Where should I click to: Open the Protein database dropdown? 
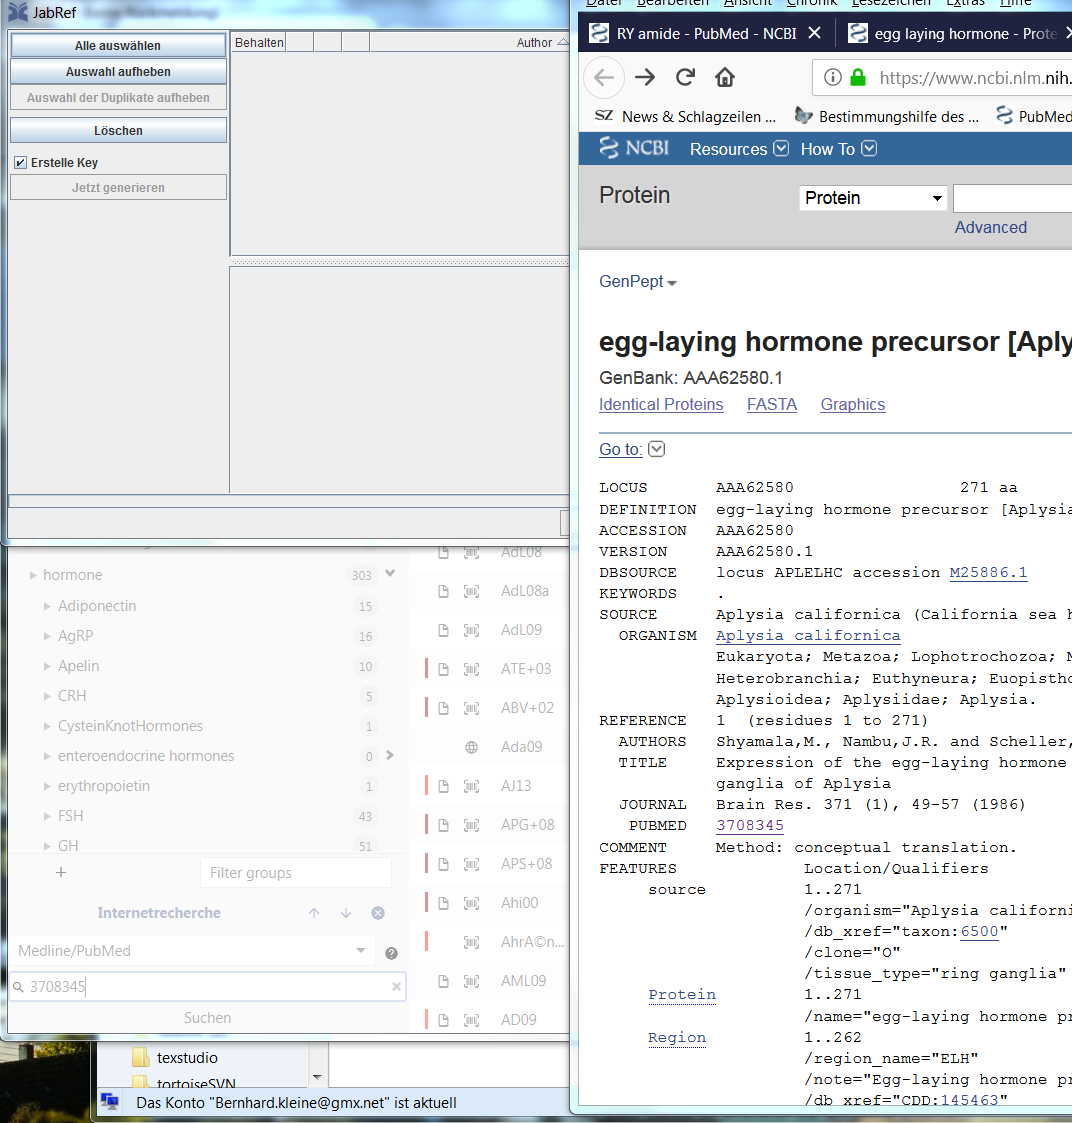click(872, 198)
